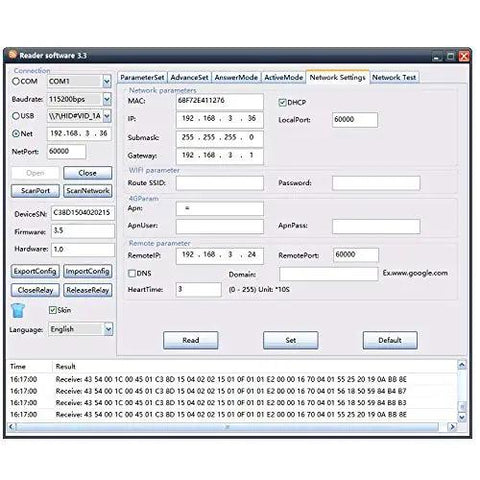This screenshot has width=480, height=480.
Task: Select the Net connection radio button
Action: [16, 134]
